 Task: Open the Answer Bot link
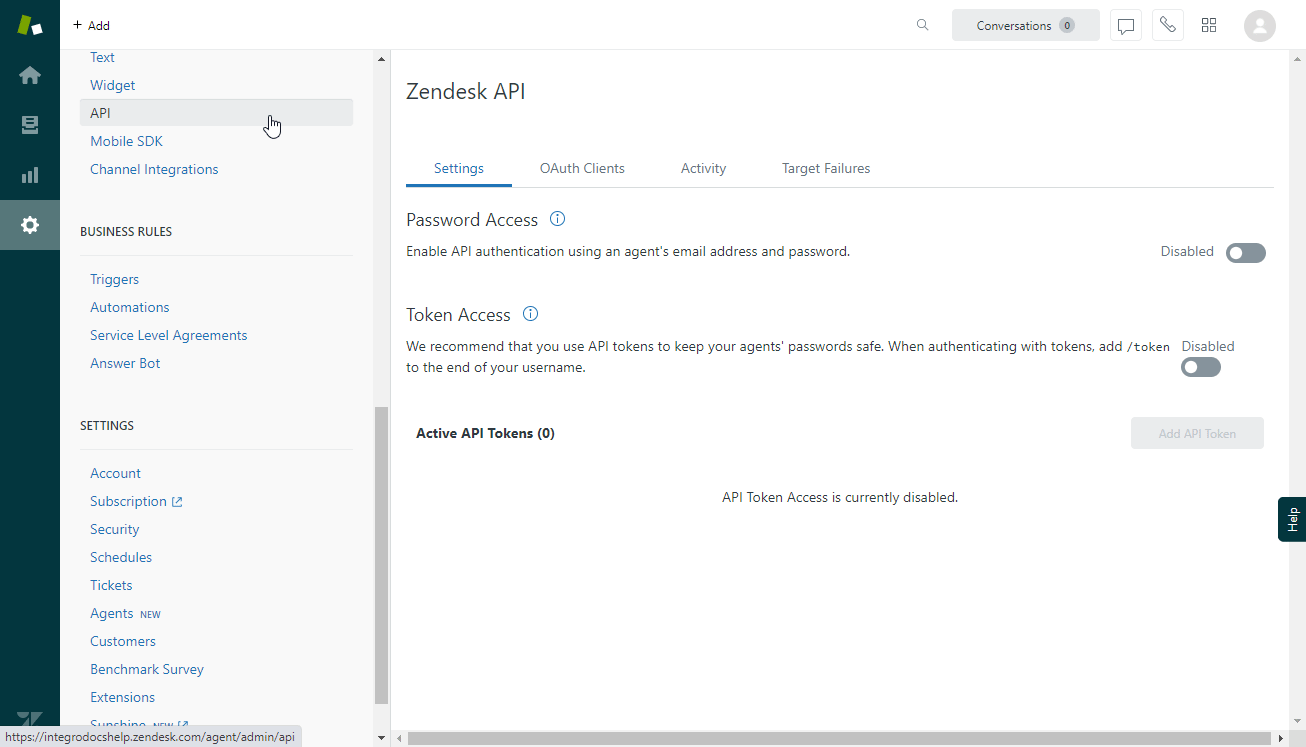pyautogui.click(x=125, y=364)
